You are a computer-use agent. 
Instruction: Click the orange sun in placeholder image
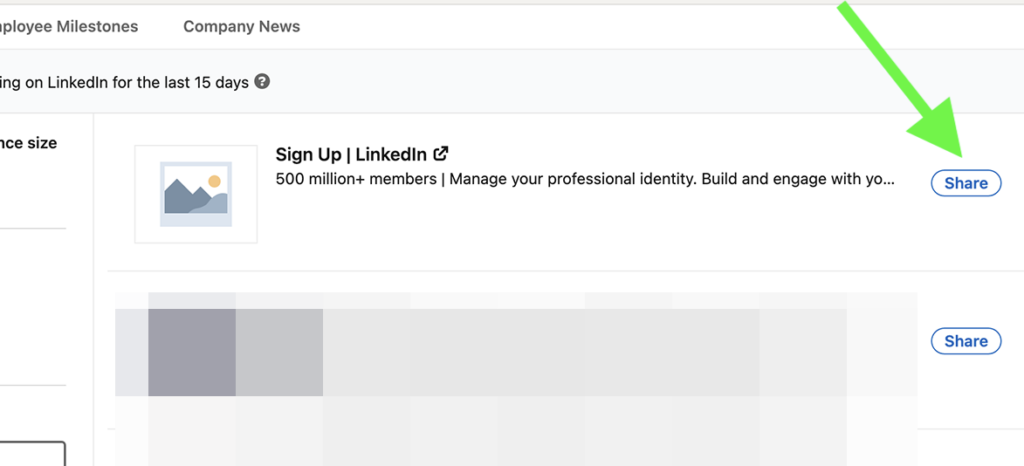(214, 181)
